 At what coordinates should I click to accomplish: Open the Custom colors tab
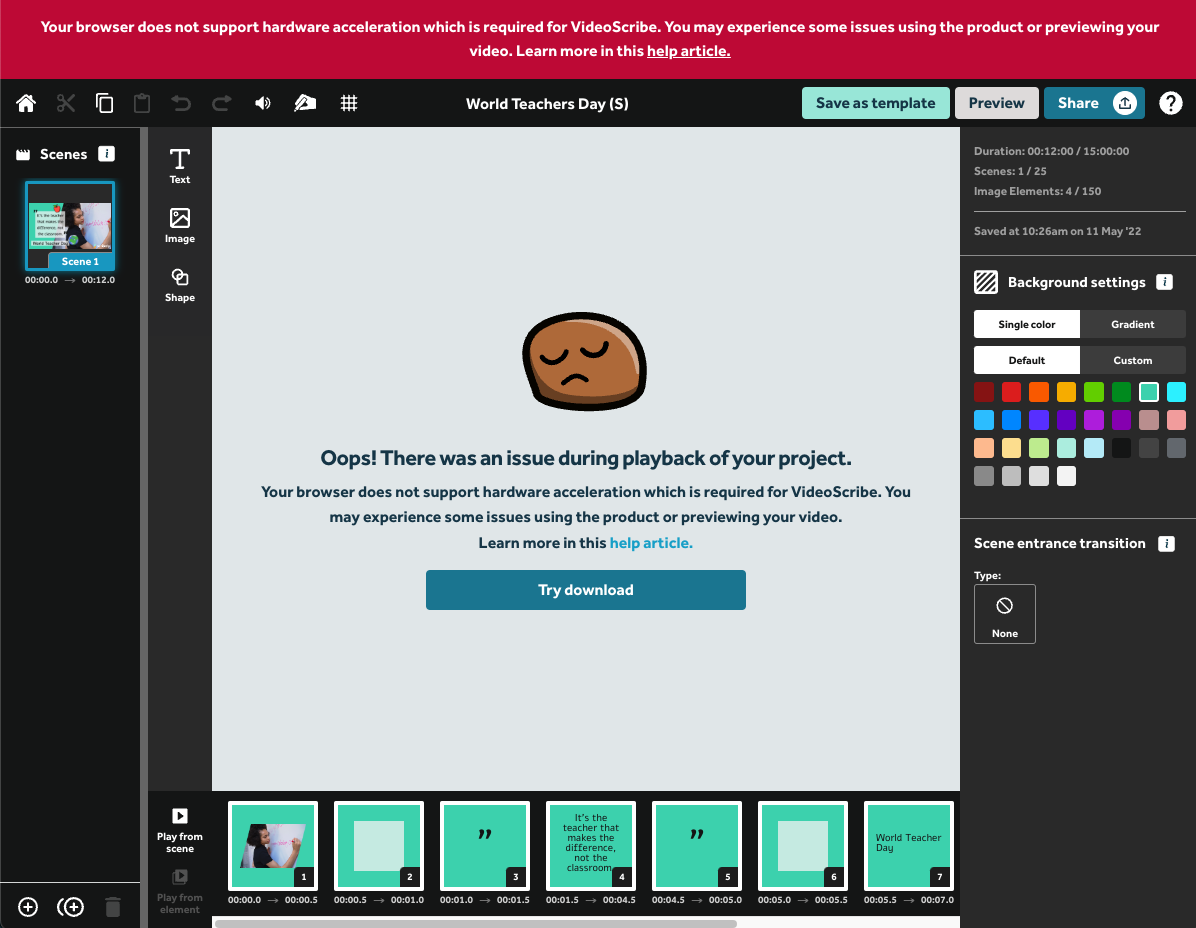coord(1133,360)
